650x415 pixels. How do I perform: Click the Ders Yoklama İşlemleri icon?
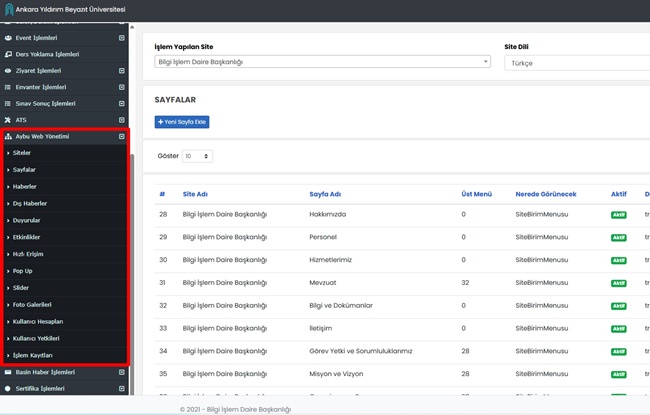tap(9, 54)
